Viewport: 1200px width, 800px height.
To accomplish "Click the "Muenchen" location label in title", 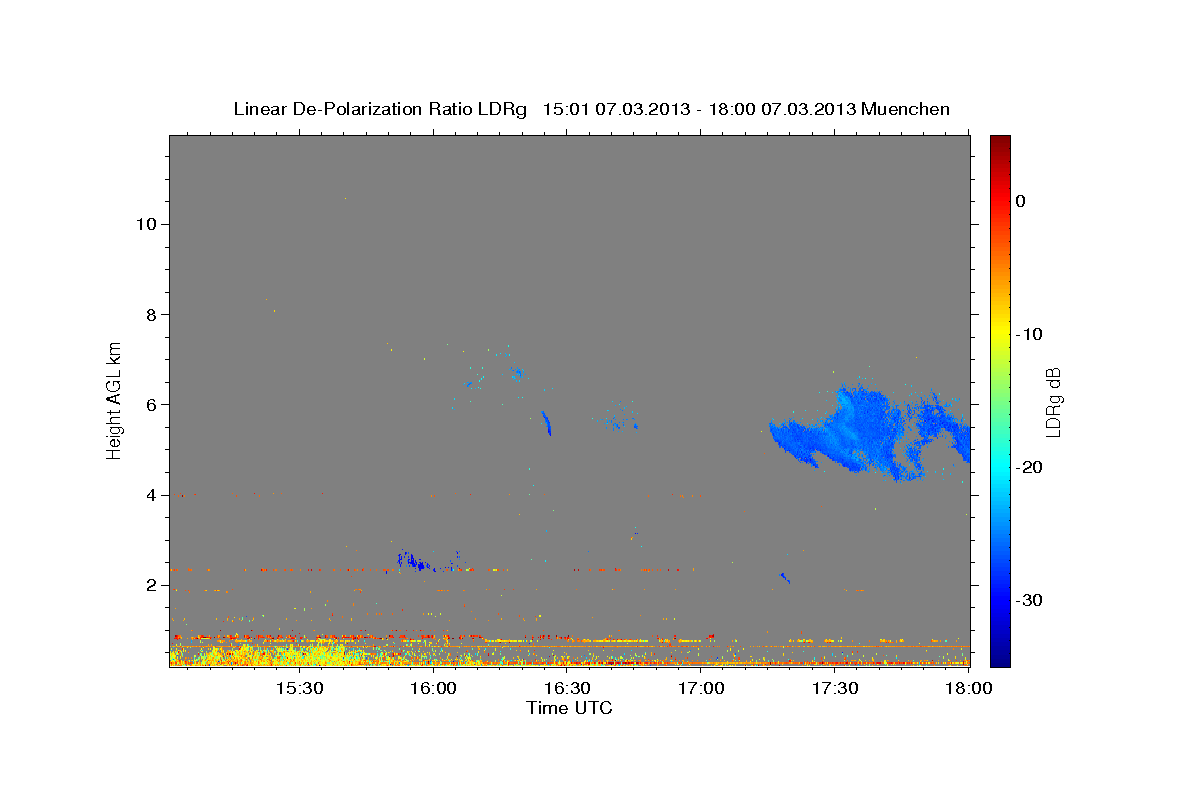I will coord(906,109).
